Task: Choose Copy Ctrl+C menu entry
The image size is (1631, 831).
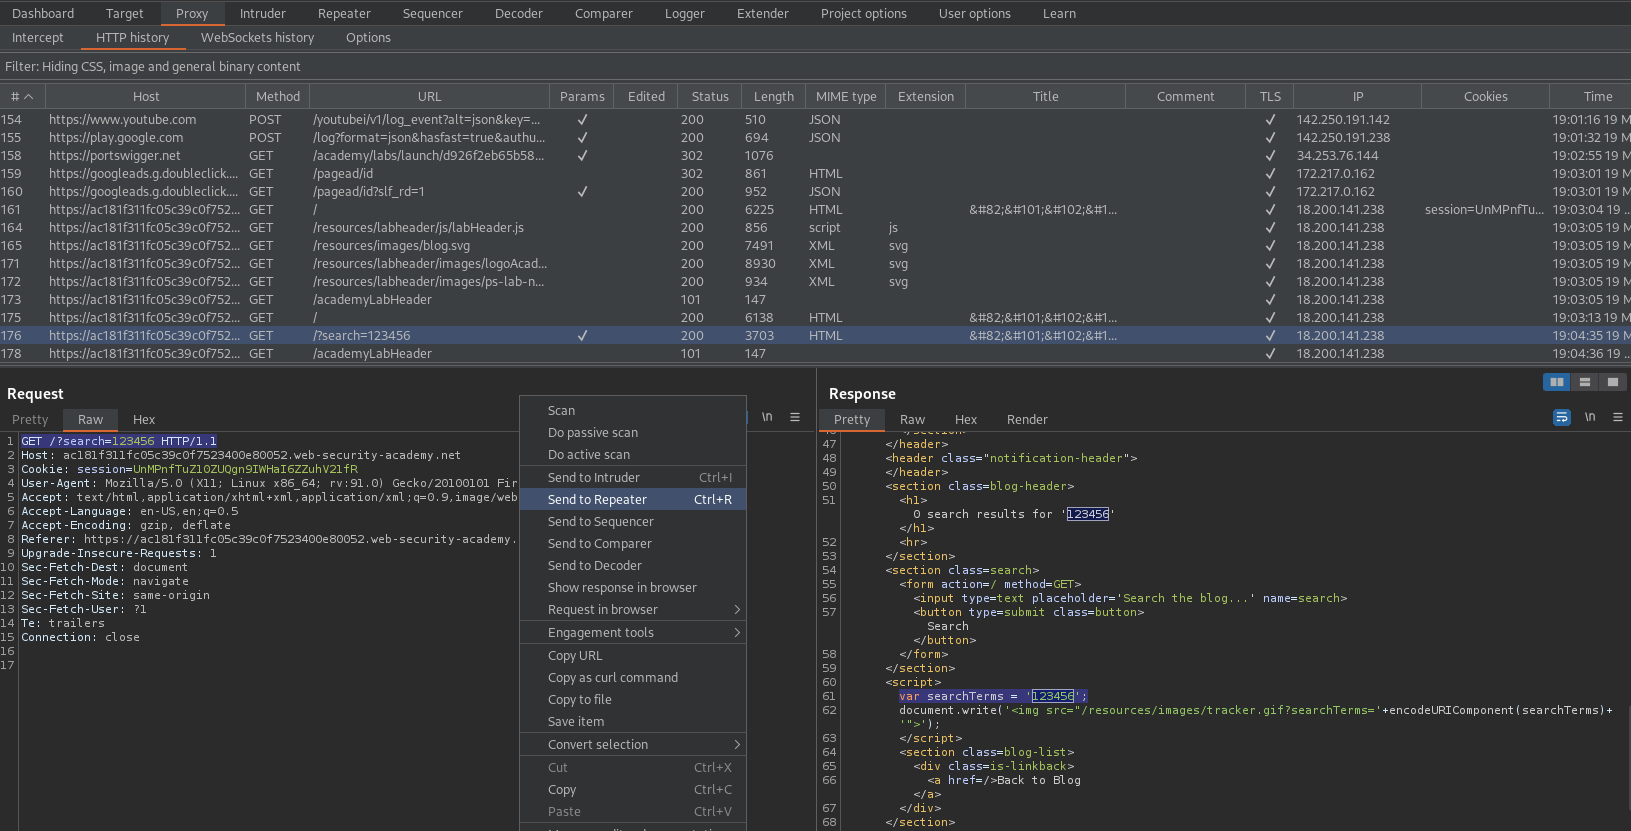Action: [633, 789]
